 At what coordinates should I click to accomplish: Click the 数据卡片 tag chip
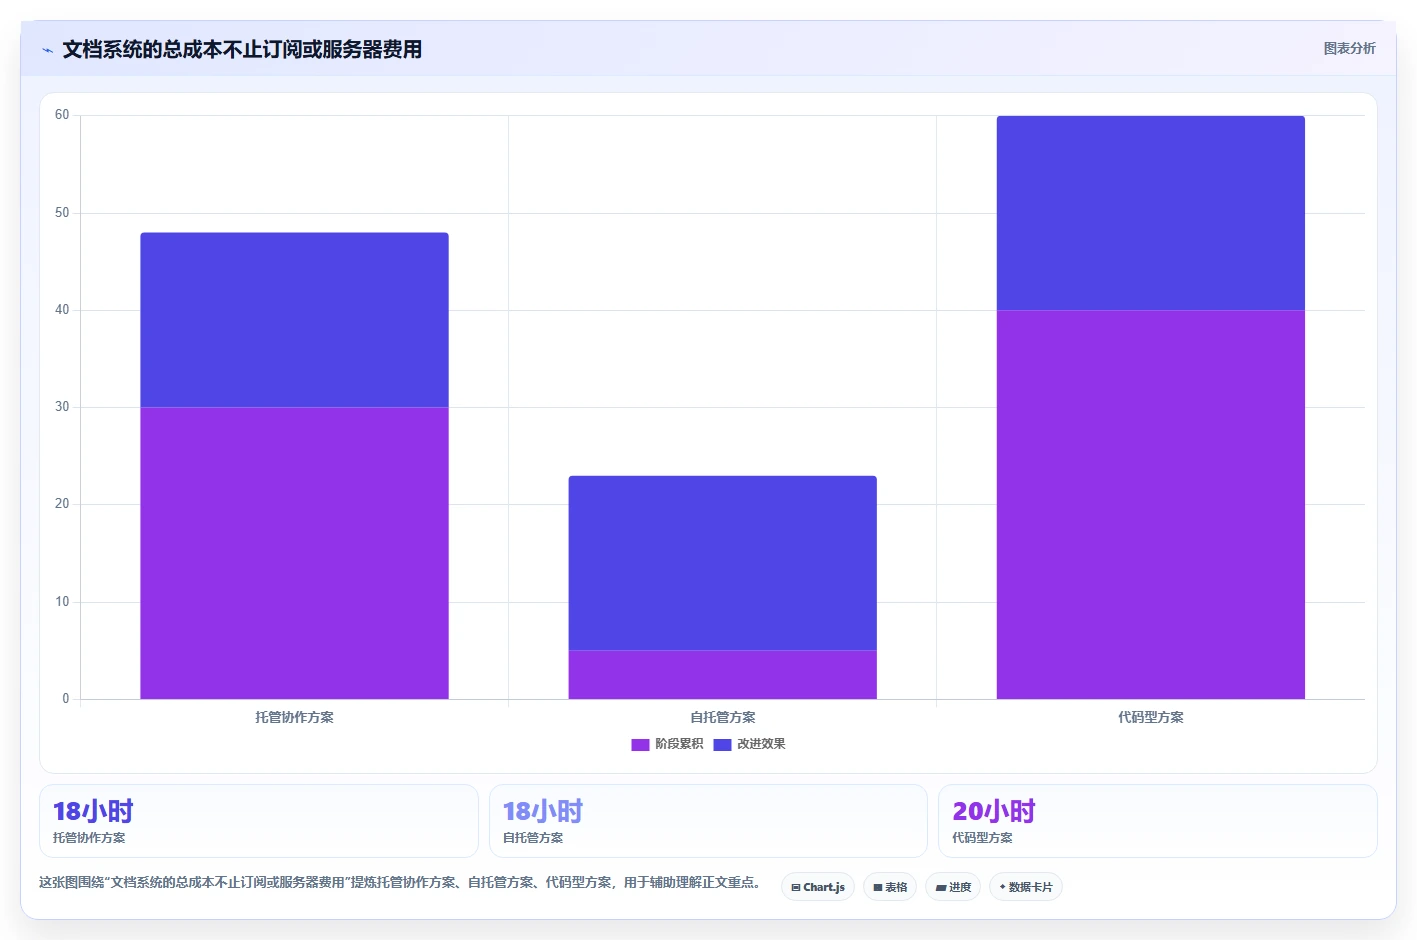(x=1025, y=887)
